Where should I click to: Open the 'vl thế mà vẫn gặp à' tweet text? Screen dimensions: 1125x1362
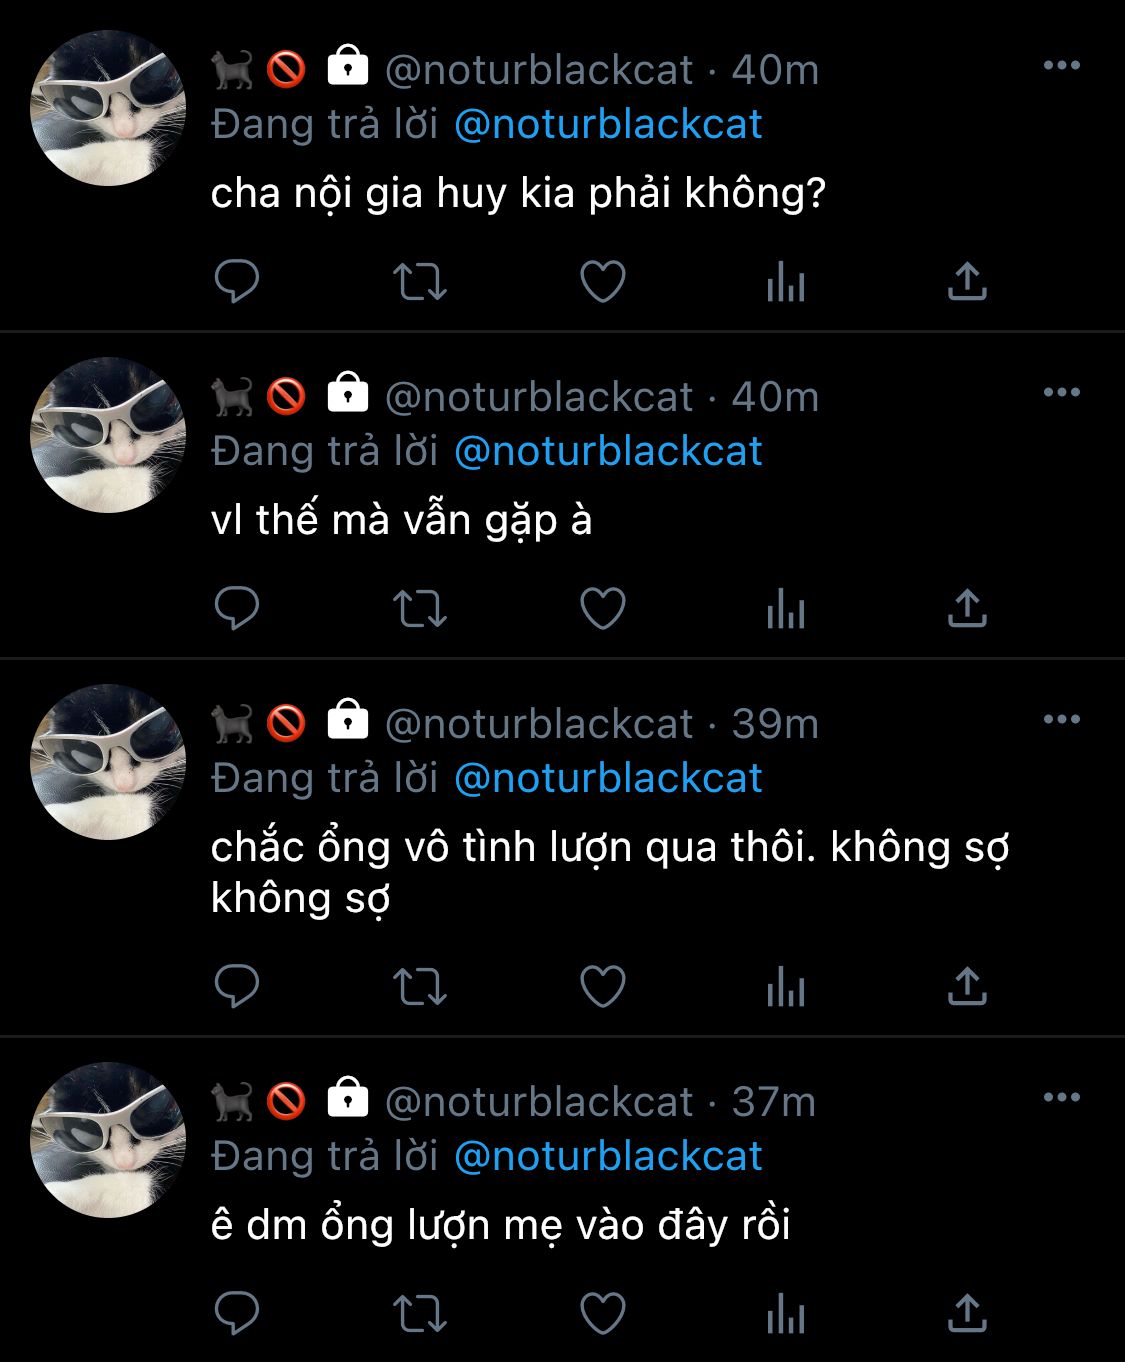[x=402, y=521]
